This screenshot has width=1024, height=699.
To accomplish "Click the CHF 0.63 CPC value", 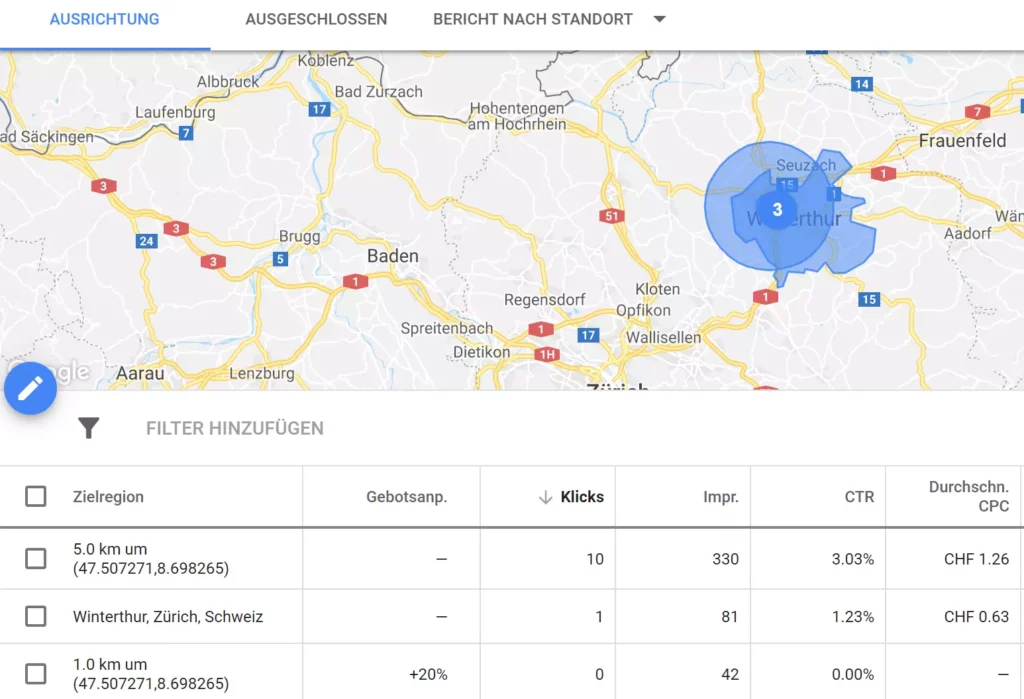I will [976, 617].
